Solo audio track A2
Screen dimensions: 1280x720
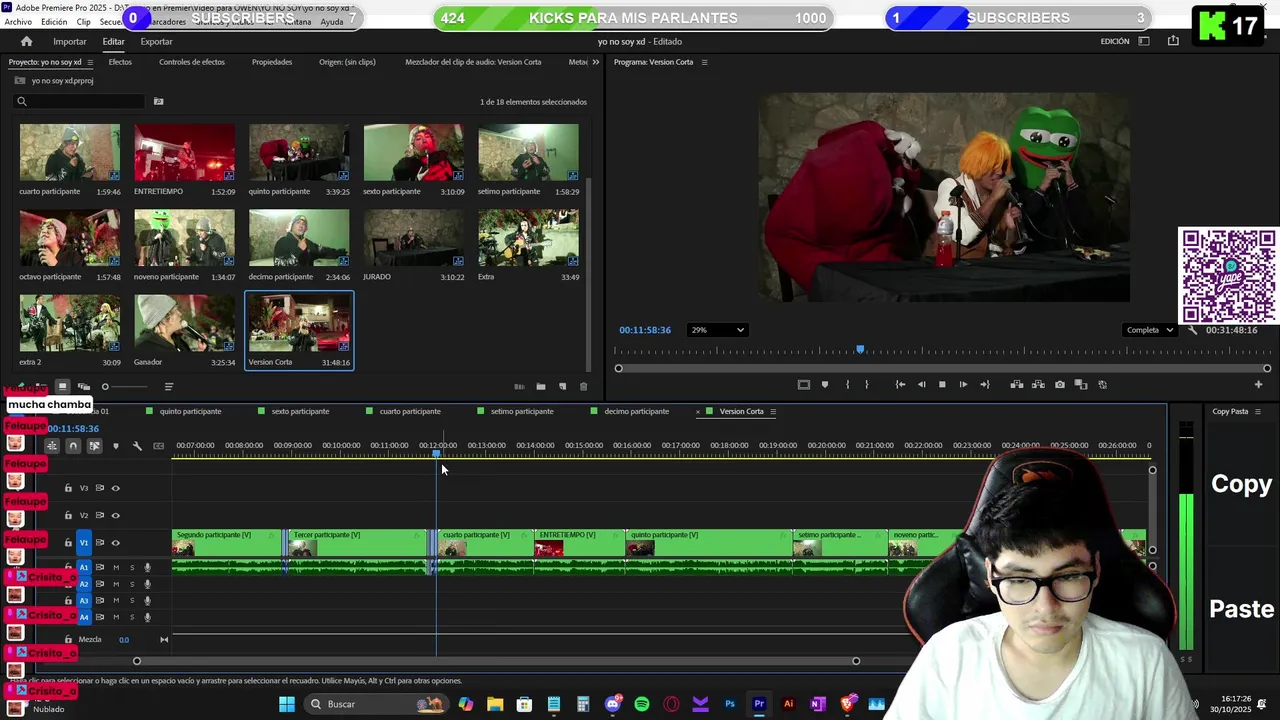132,584
